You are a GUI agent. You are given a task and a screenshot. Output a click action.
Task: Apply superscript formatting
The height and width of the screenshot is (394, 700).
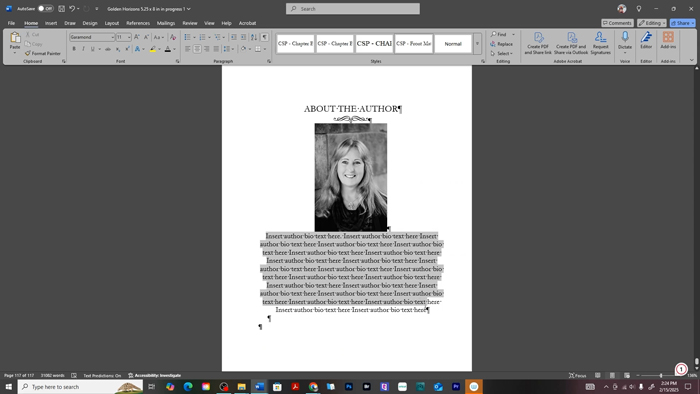(x=127, y=49)
